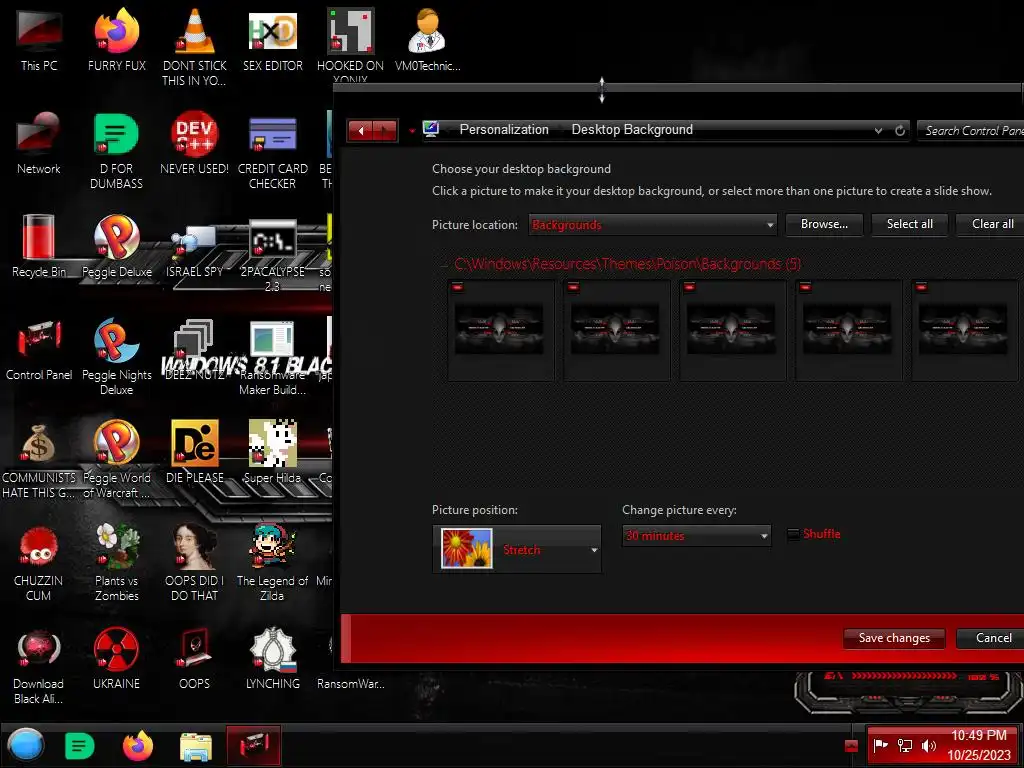
Task: Click the Browse button
Action: coord(824,224)
